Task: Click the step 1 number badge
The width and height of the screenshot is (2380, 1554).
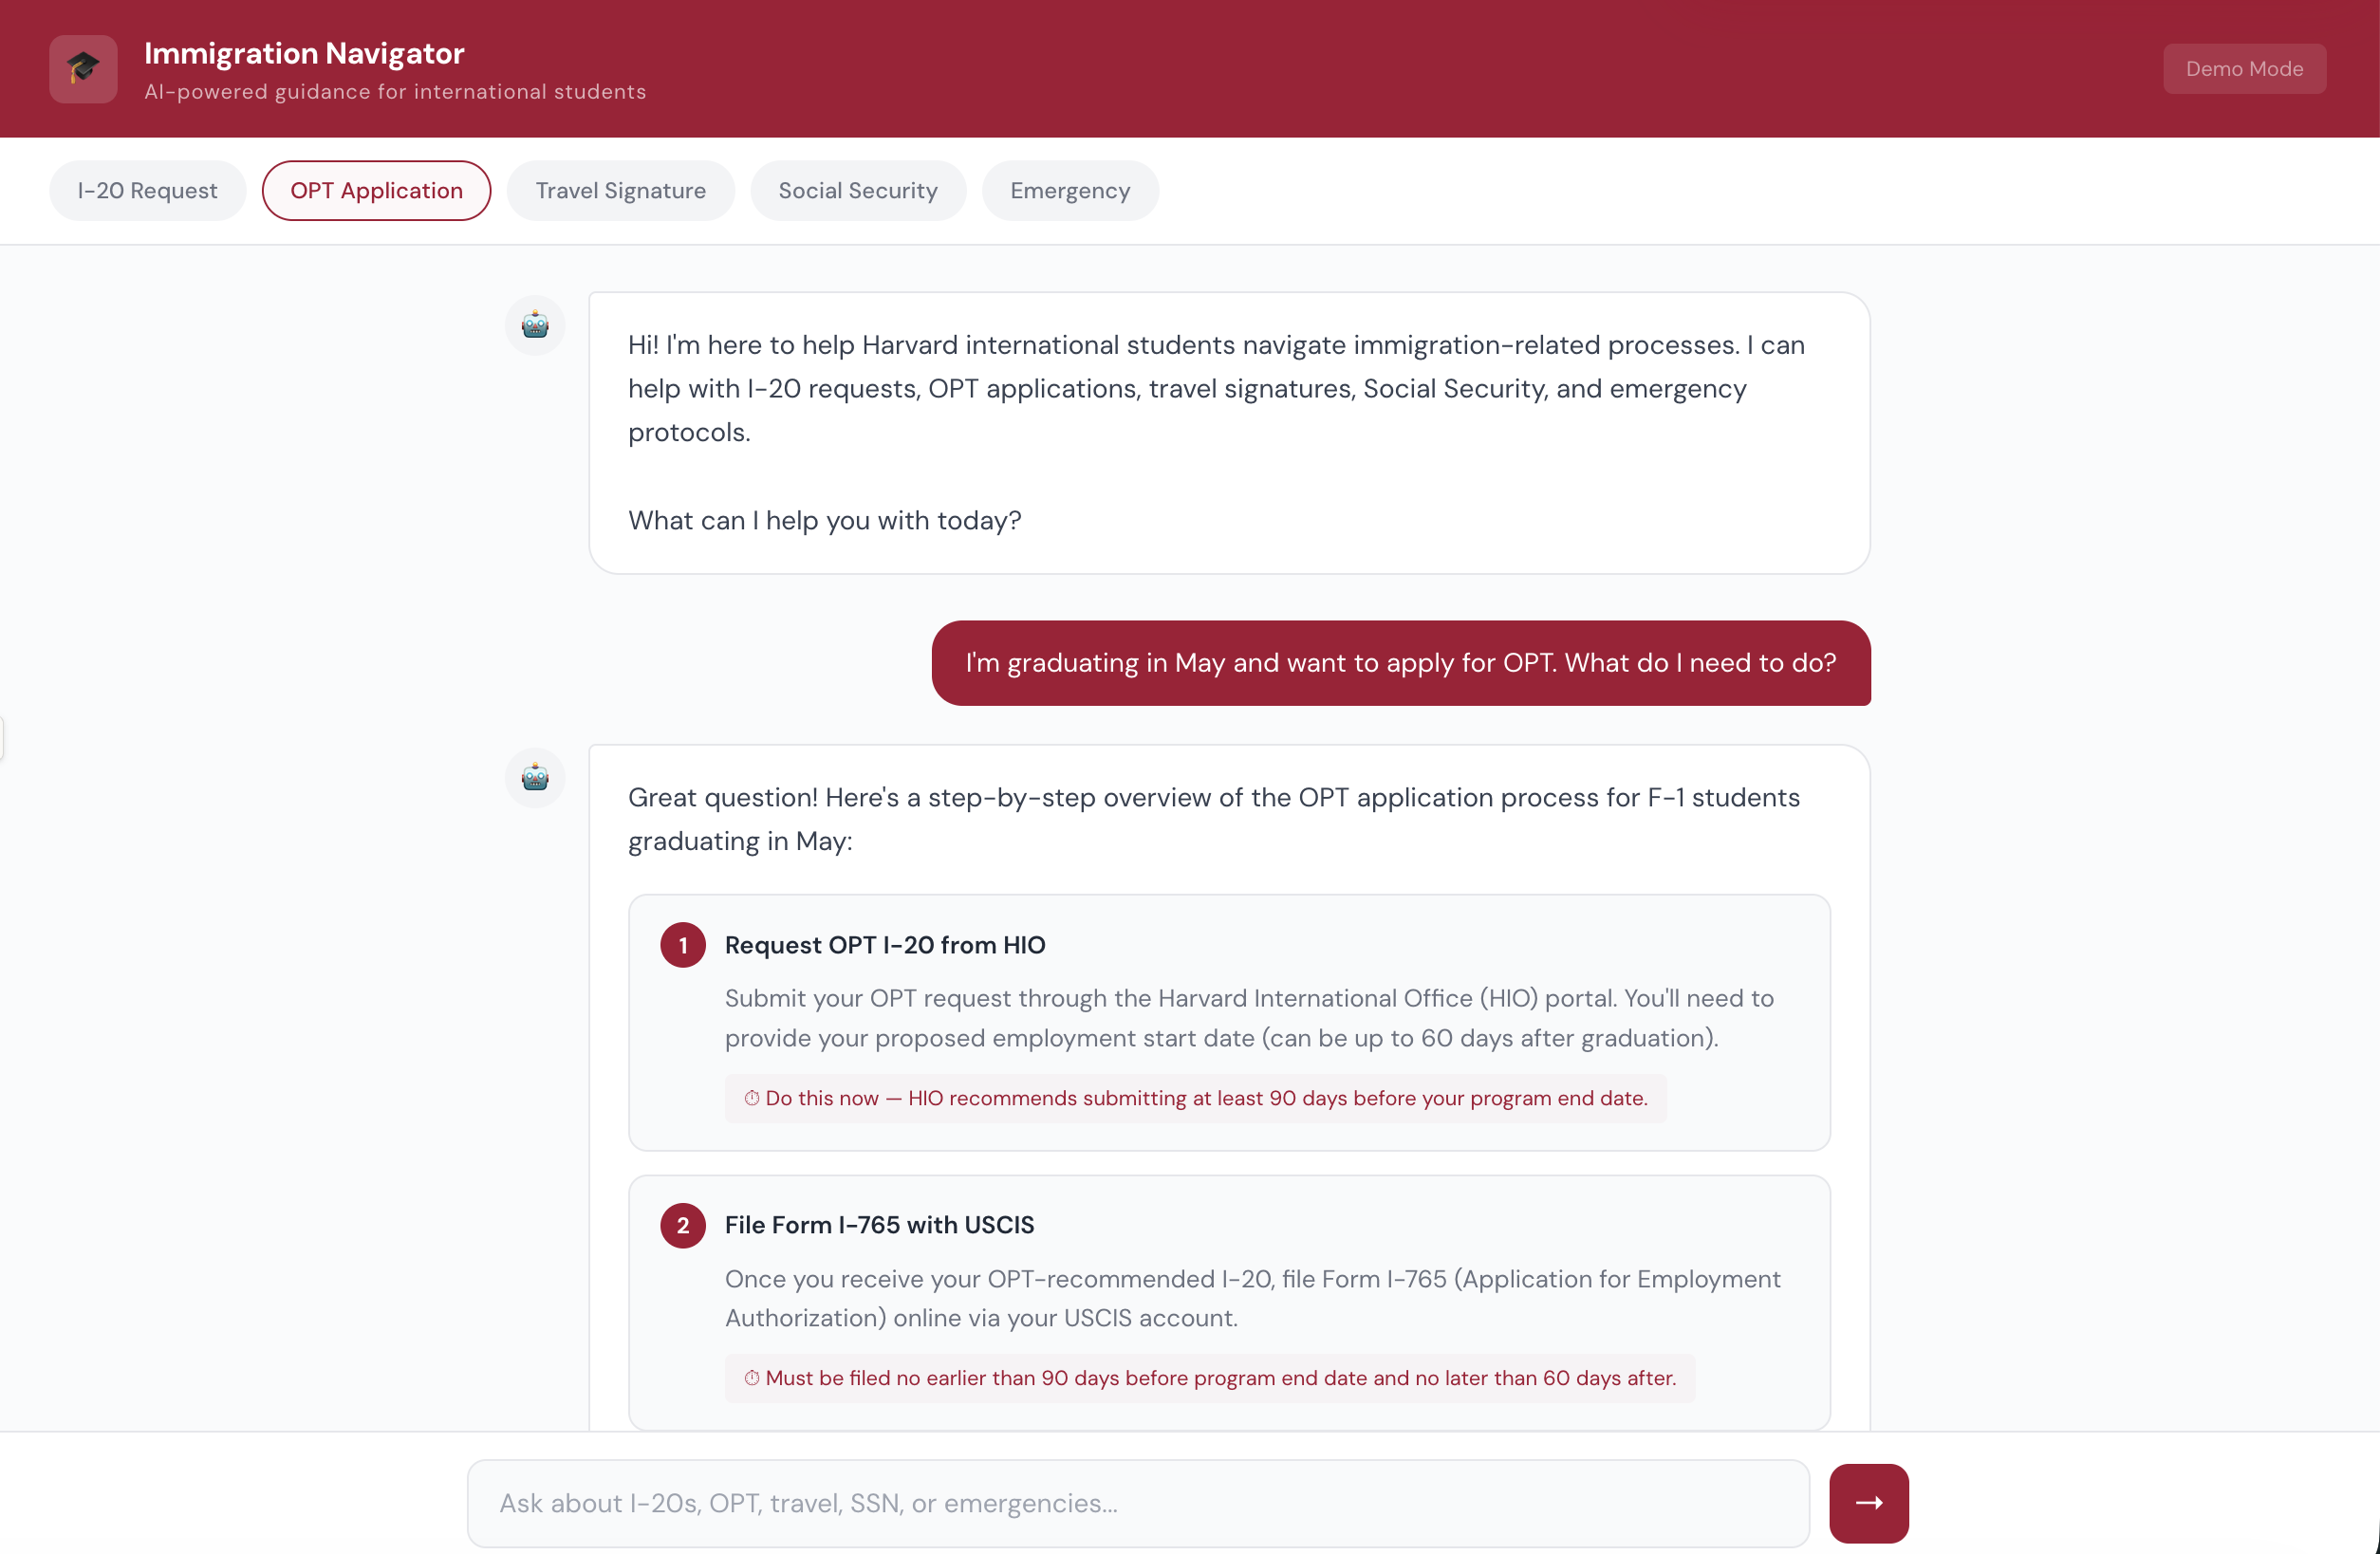Action: pos(683,945)
